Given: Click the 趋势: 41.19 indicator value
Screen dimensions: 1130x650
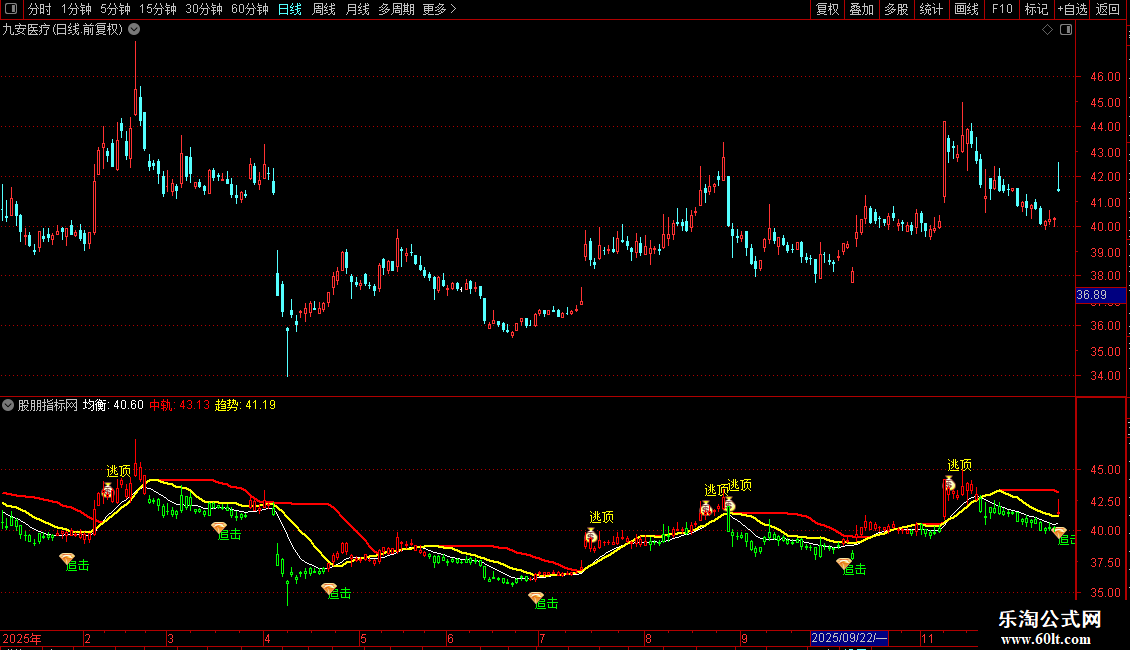Looking at the screenshot, I should pos(246,405).
